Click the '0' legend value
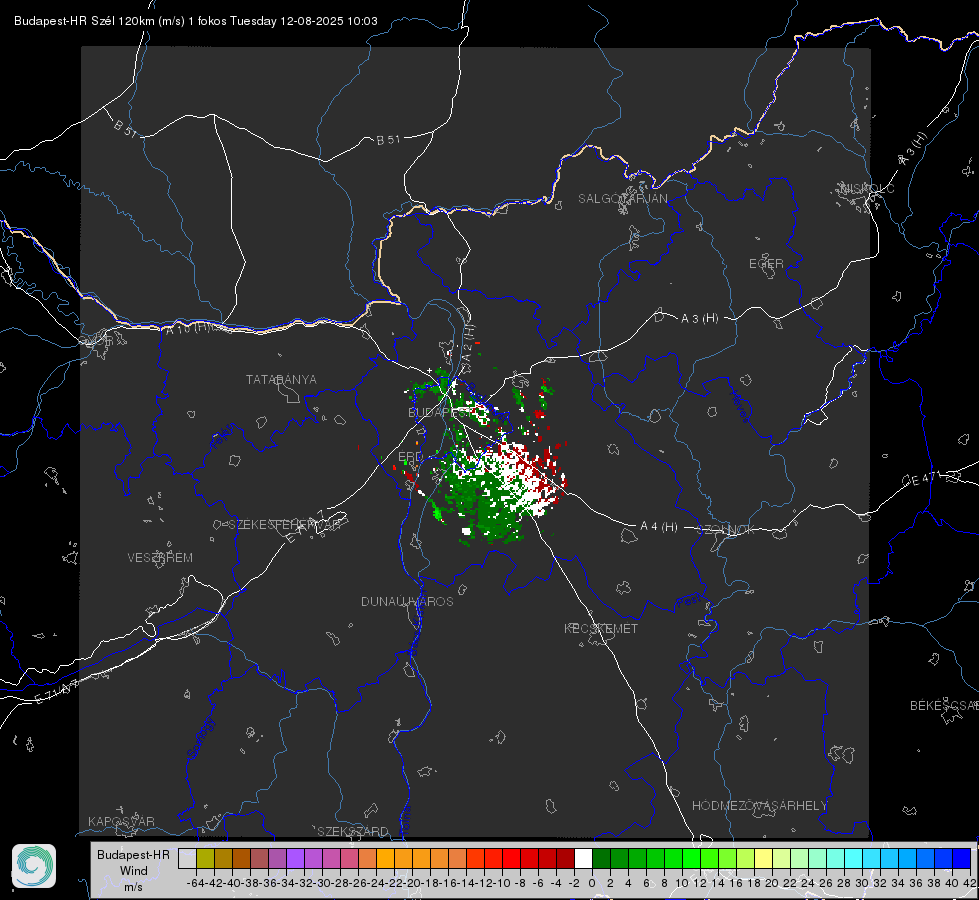 pos(592,883)
